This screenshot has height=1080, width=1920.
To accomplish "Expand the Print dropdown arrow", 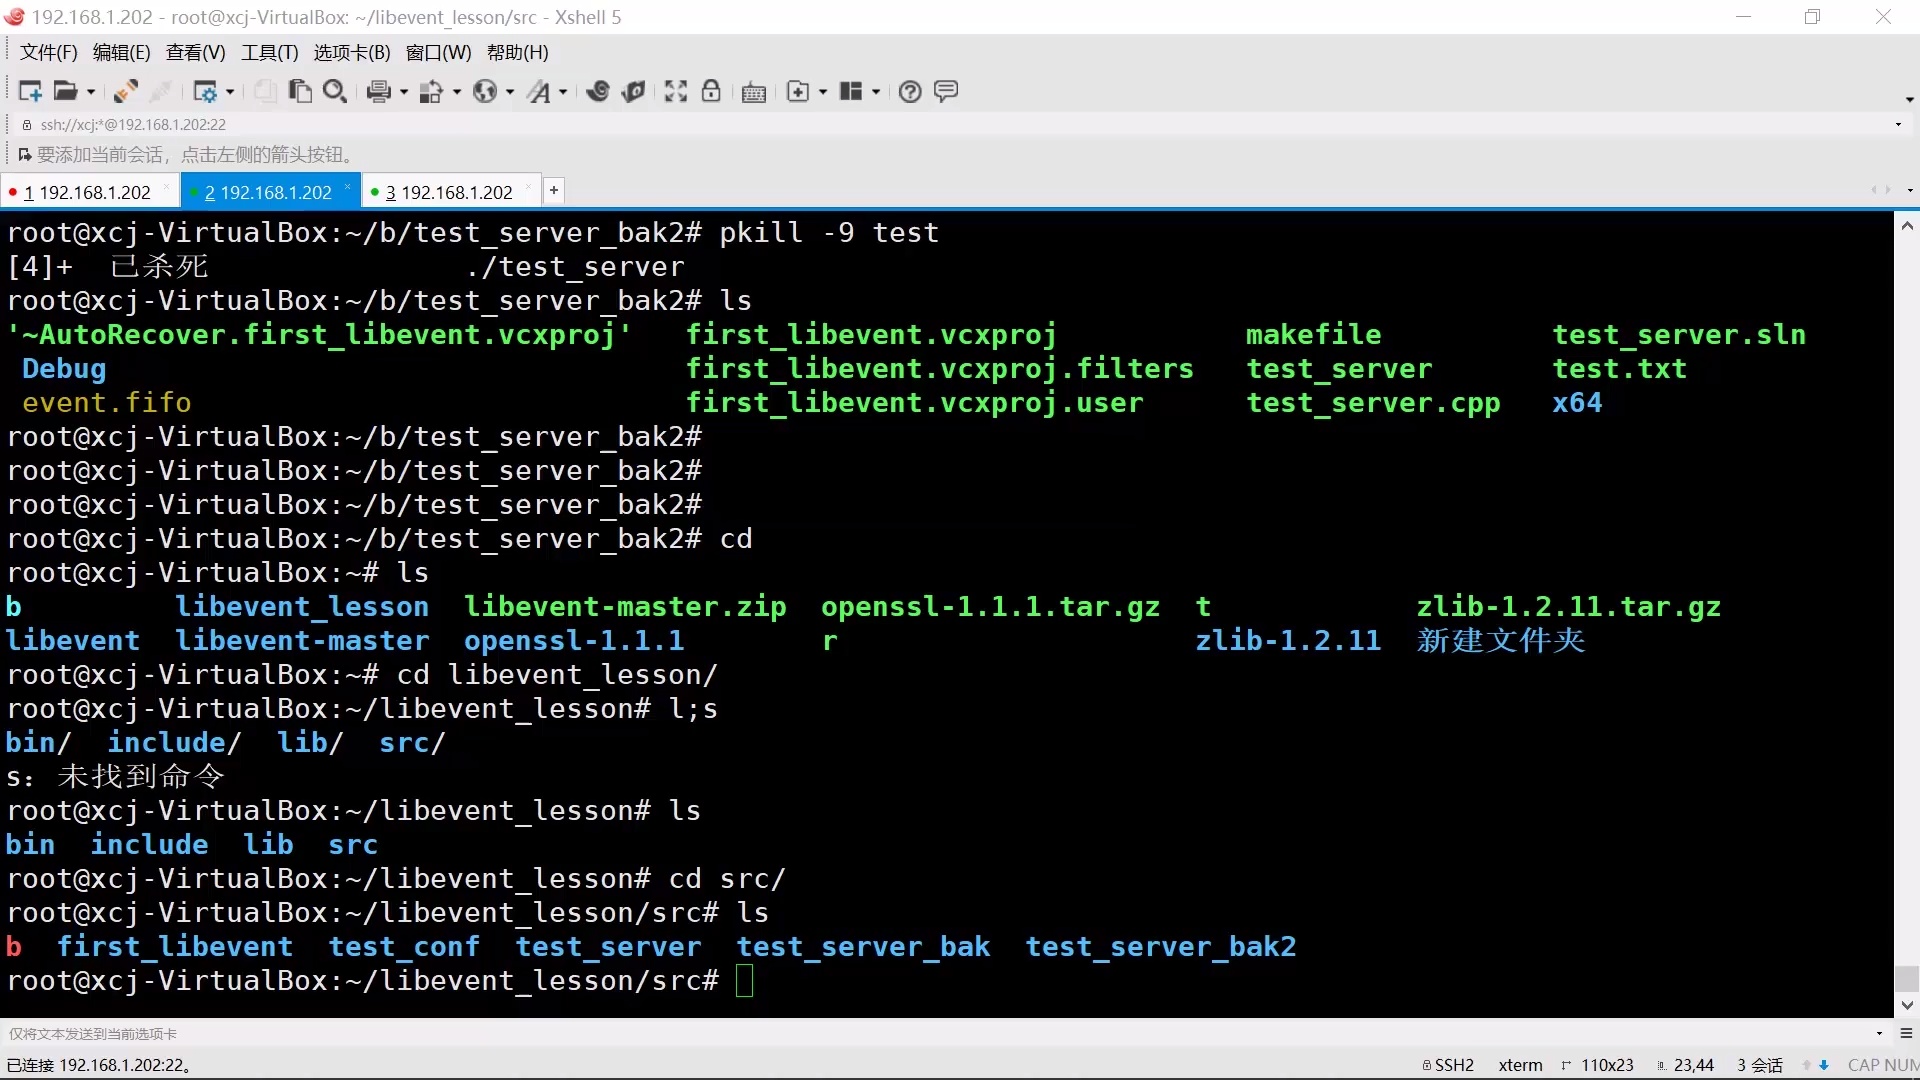I will [x=404, y=92].
